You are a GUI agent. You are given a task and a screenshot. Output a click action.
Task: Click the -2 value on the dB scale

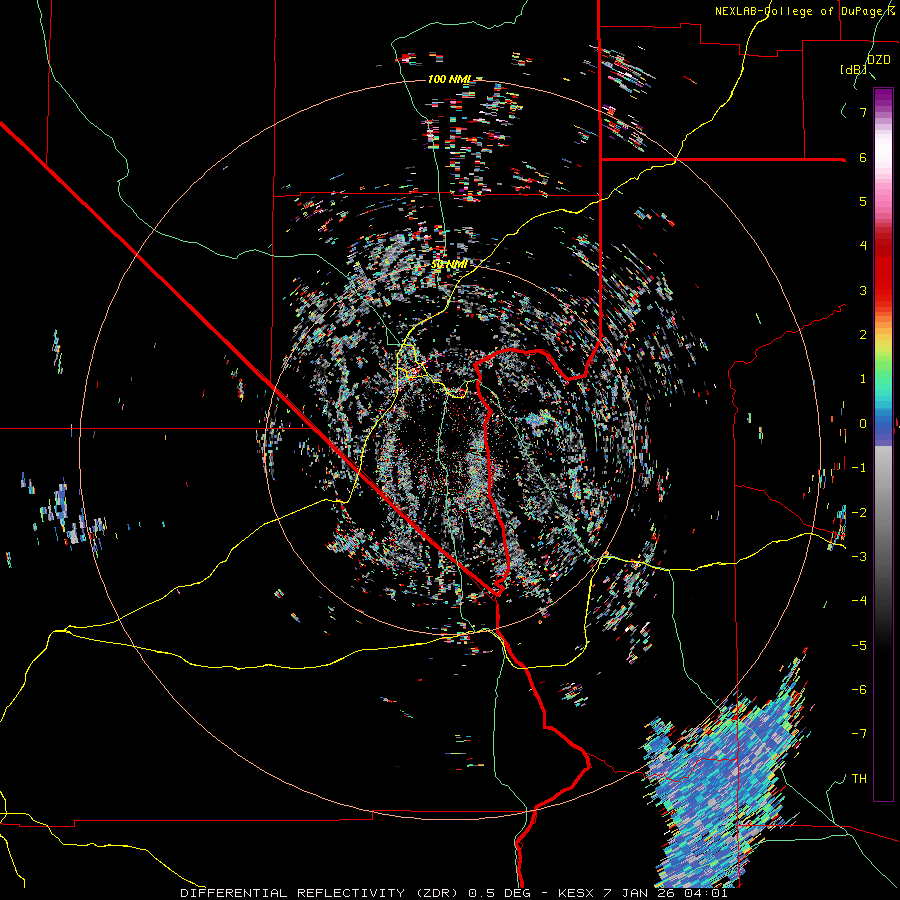pos(859,513)
